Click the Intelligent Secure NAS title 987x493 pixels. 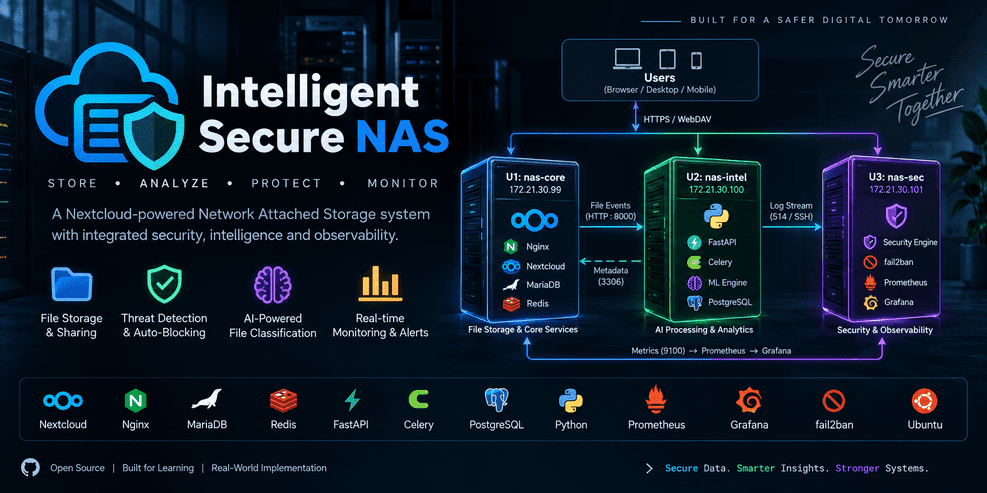tap(324, 113)
